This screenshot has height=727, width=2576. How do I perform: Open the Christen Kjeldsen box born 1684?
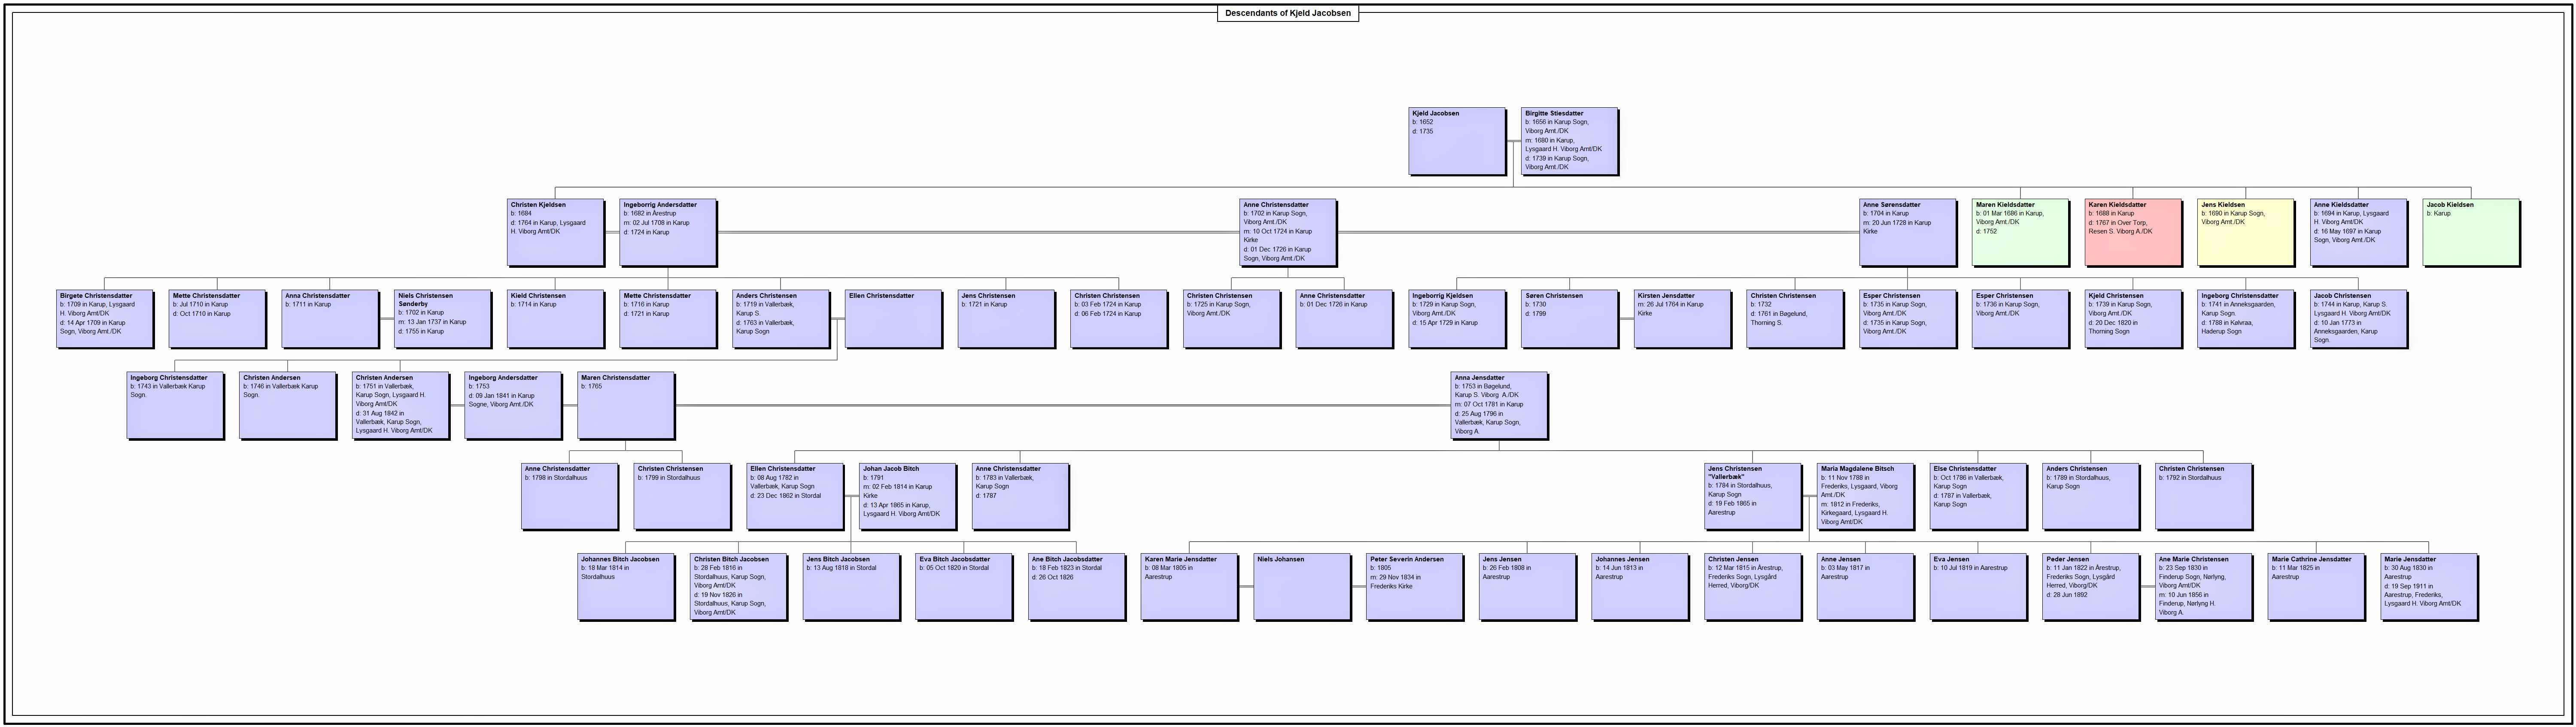click(x=555, y=232)
